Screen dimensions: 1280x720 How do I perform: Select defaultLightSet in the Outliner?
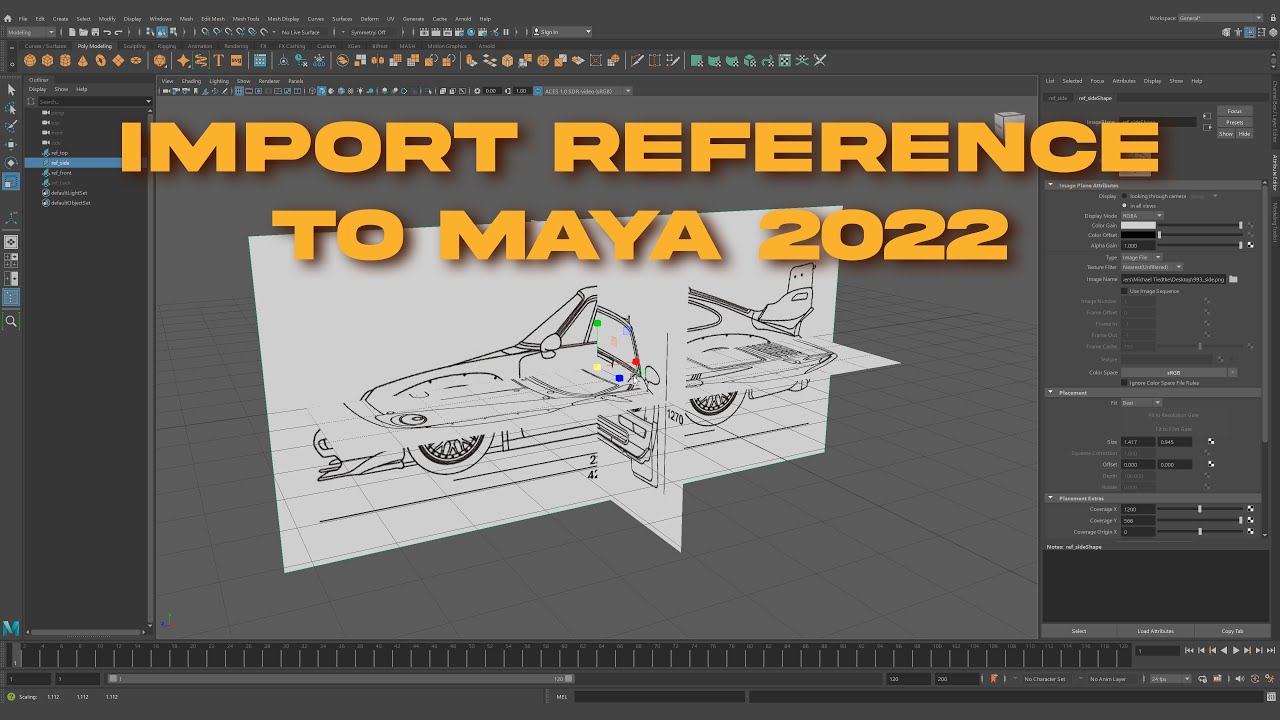tap(71, 193)
